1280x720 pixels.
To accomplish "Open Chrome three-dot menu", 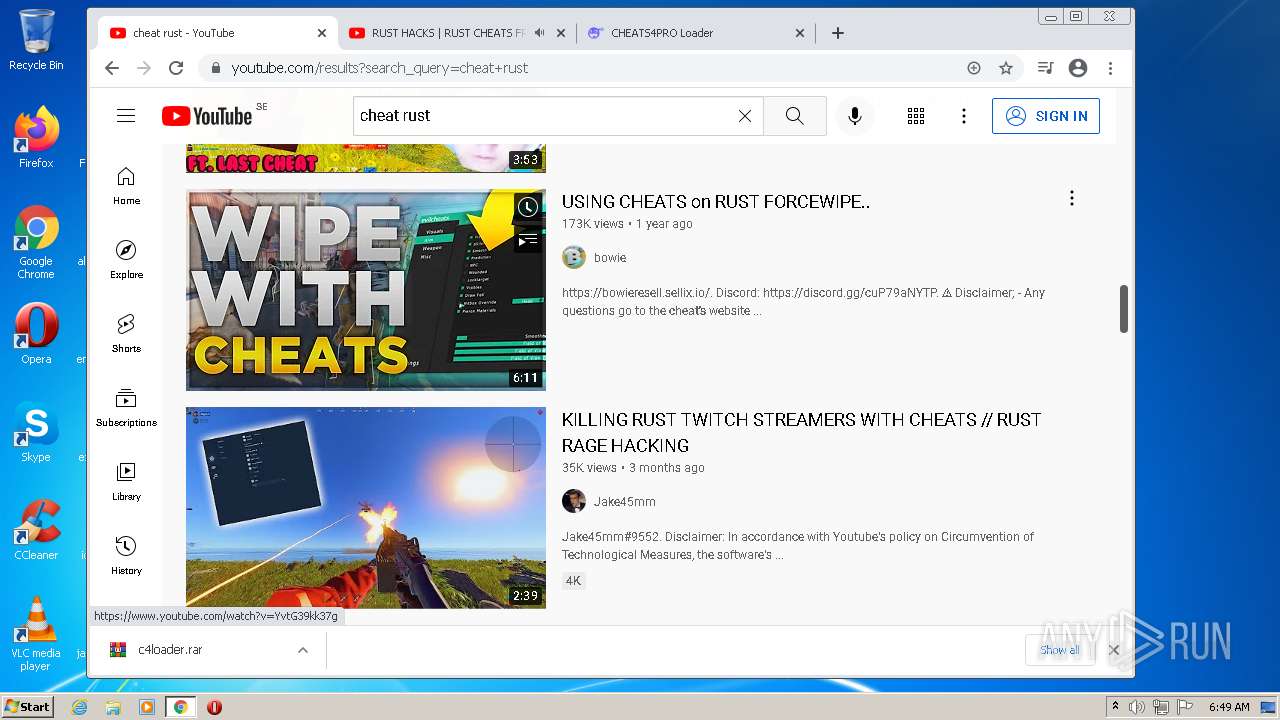I will (x=1111, y=68).
